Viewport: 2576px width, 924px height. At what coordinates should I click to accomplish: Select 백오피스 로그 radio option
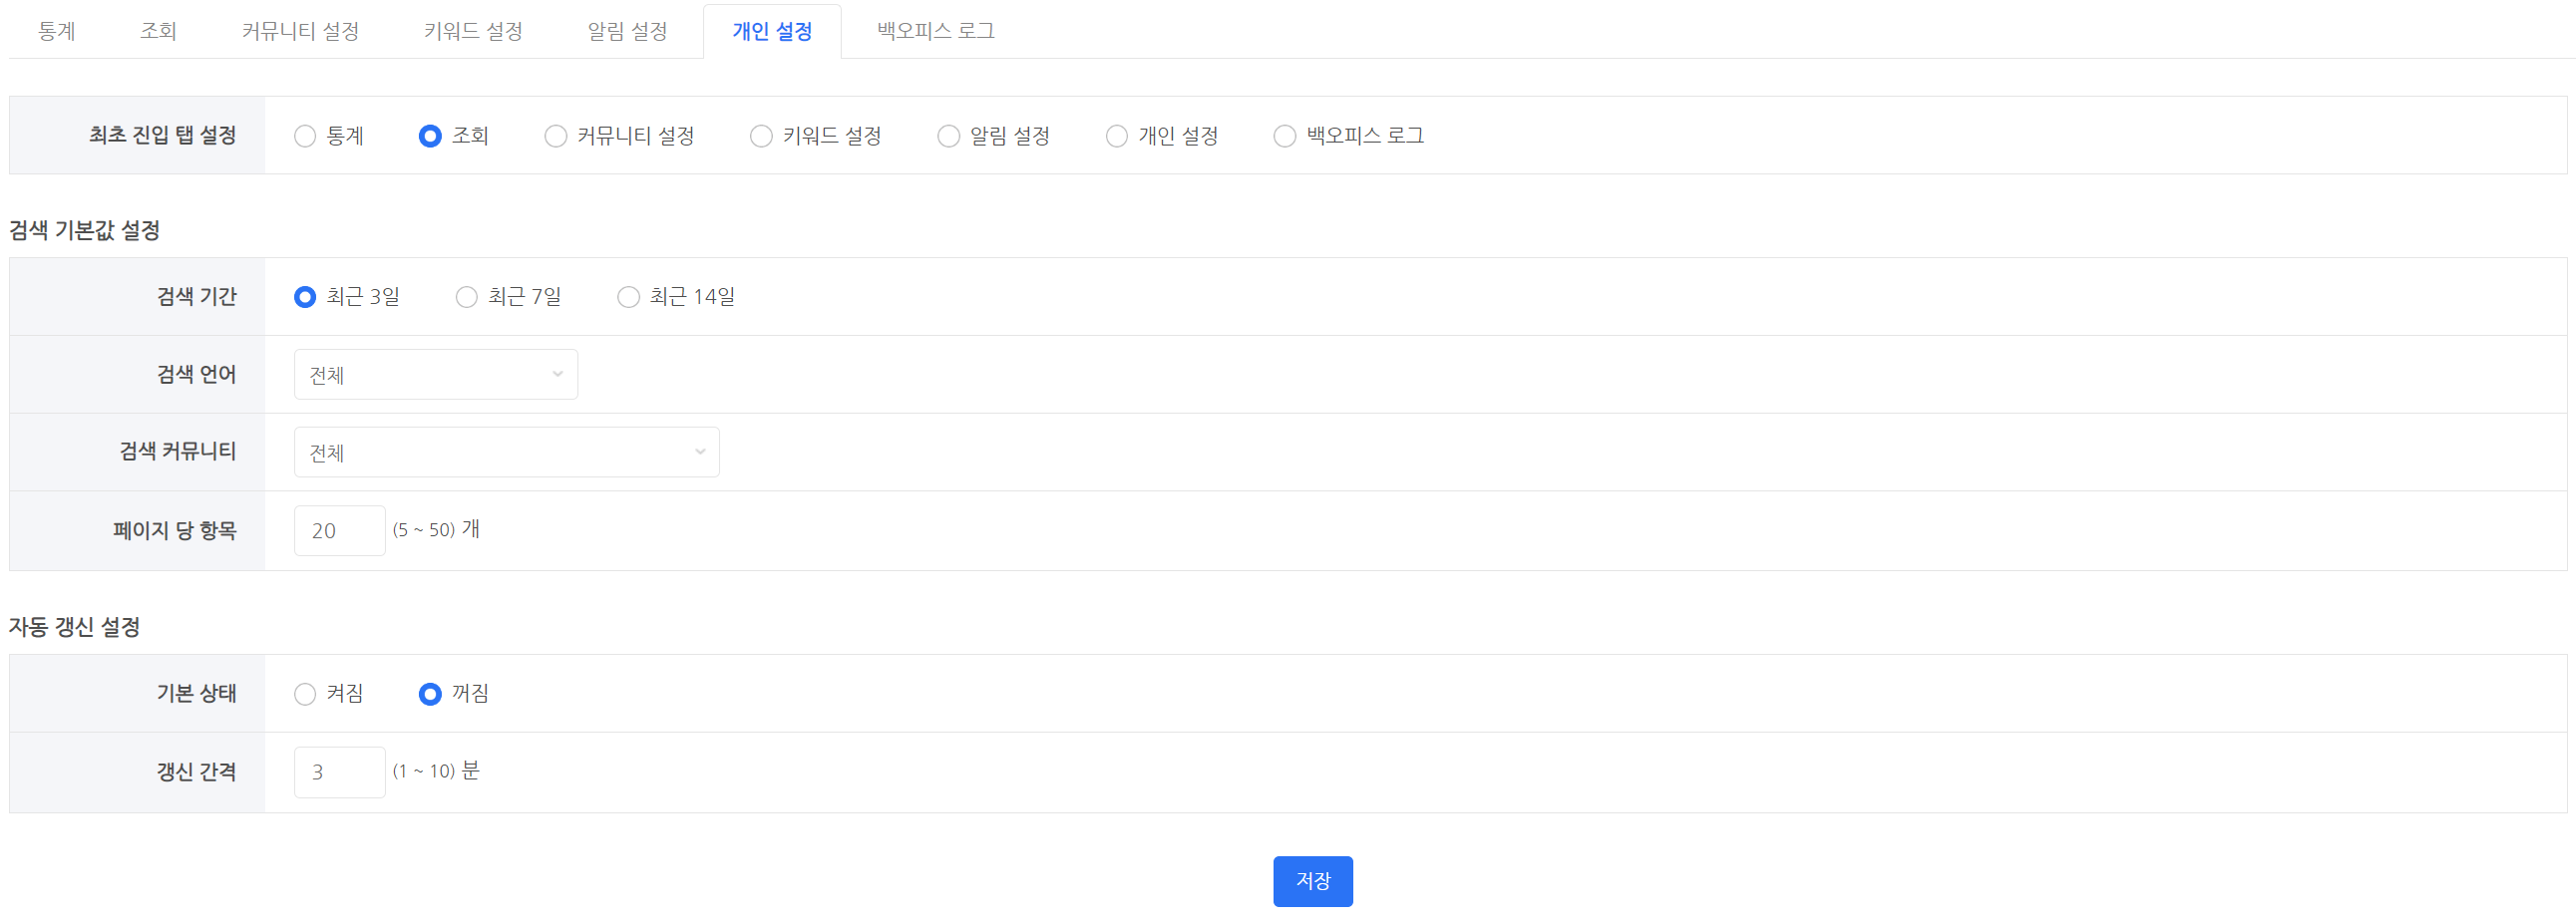click(1284, 136)
